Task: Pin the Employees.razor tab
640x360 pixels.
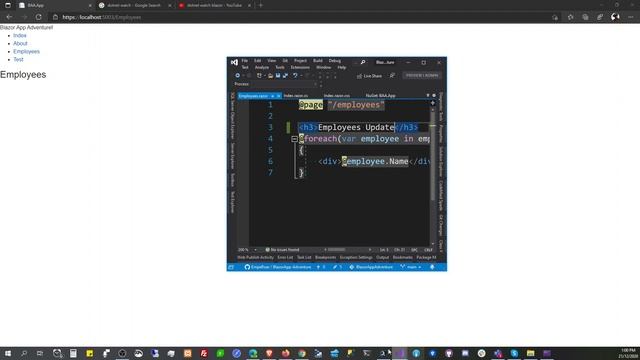Action: 272,96
